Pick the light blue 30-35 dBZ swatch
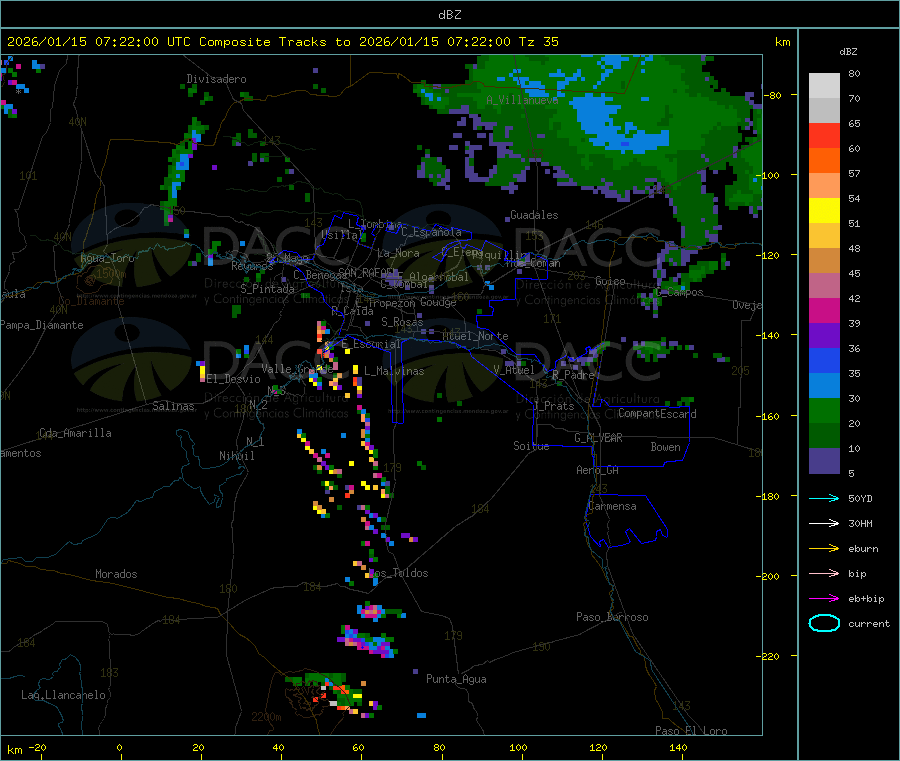Screen dimensions: 900x761 coord(824,386)
